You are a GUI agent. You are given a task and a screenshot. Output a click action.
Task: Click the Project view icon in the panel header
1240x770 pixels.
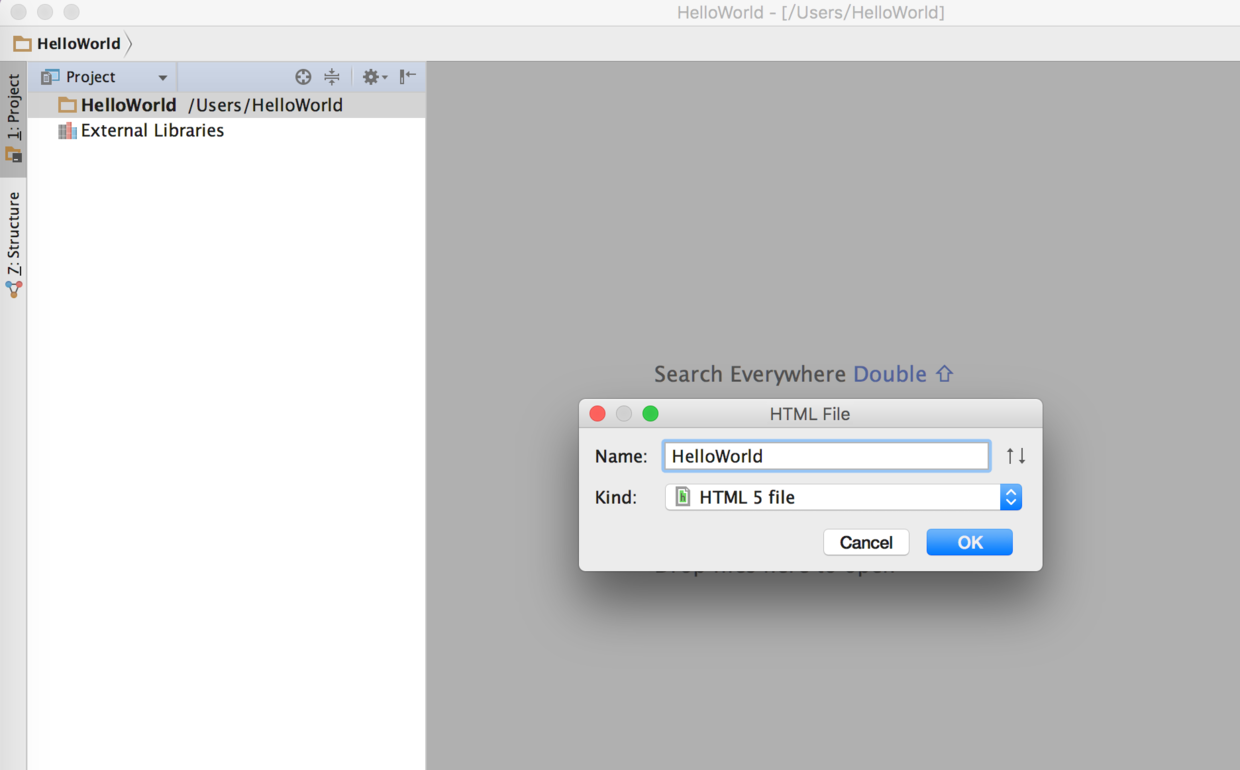50,77
